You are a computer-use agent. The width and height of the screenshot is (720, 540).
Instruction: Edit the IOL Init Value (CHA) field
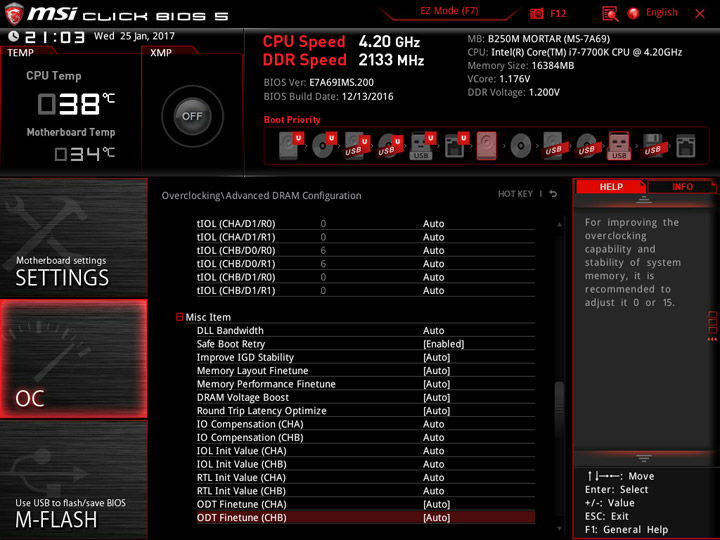coord(433,450)
